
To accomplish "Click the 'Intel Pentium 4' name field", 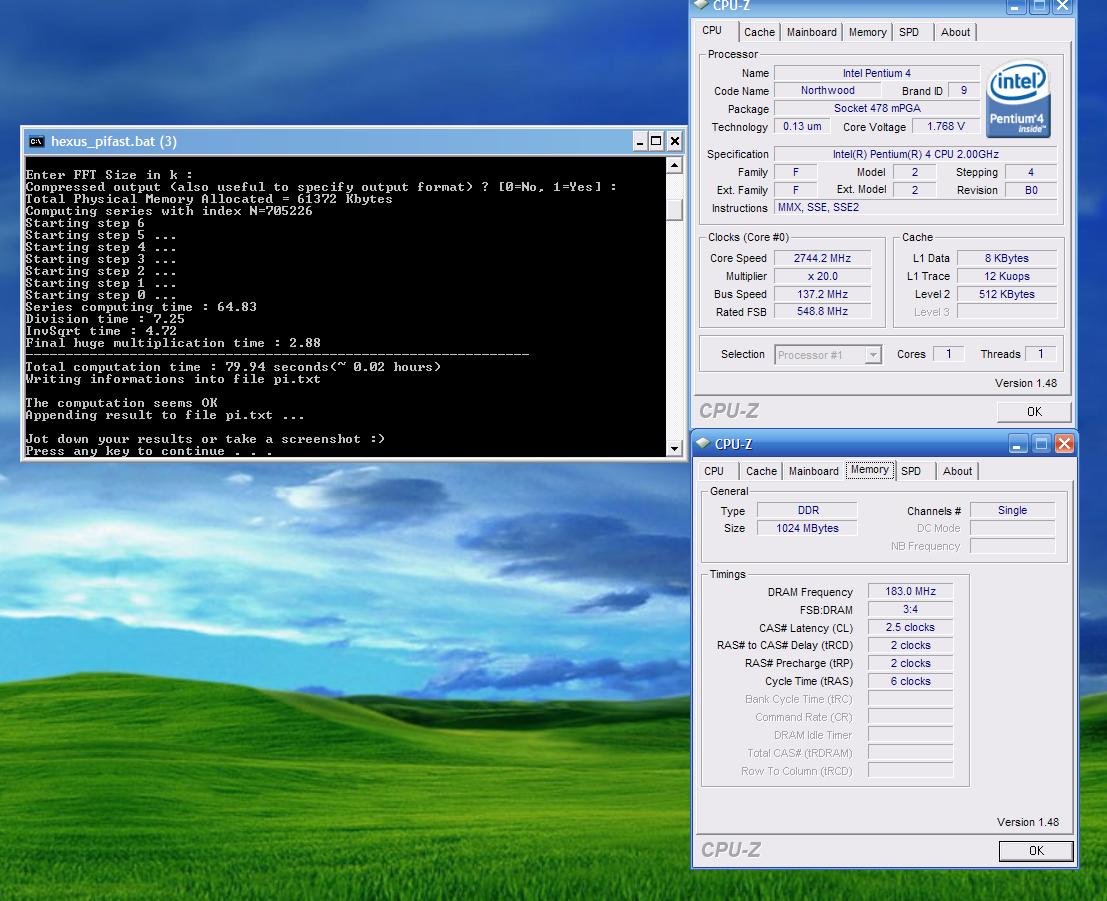I will click(876, 73).
